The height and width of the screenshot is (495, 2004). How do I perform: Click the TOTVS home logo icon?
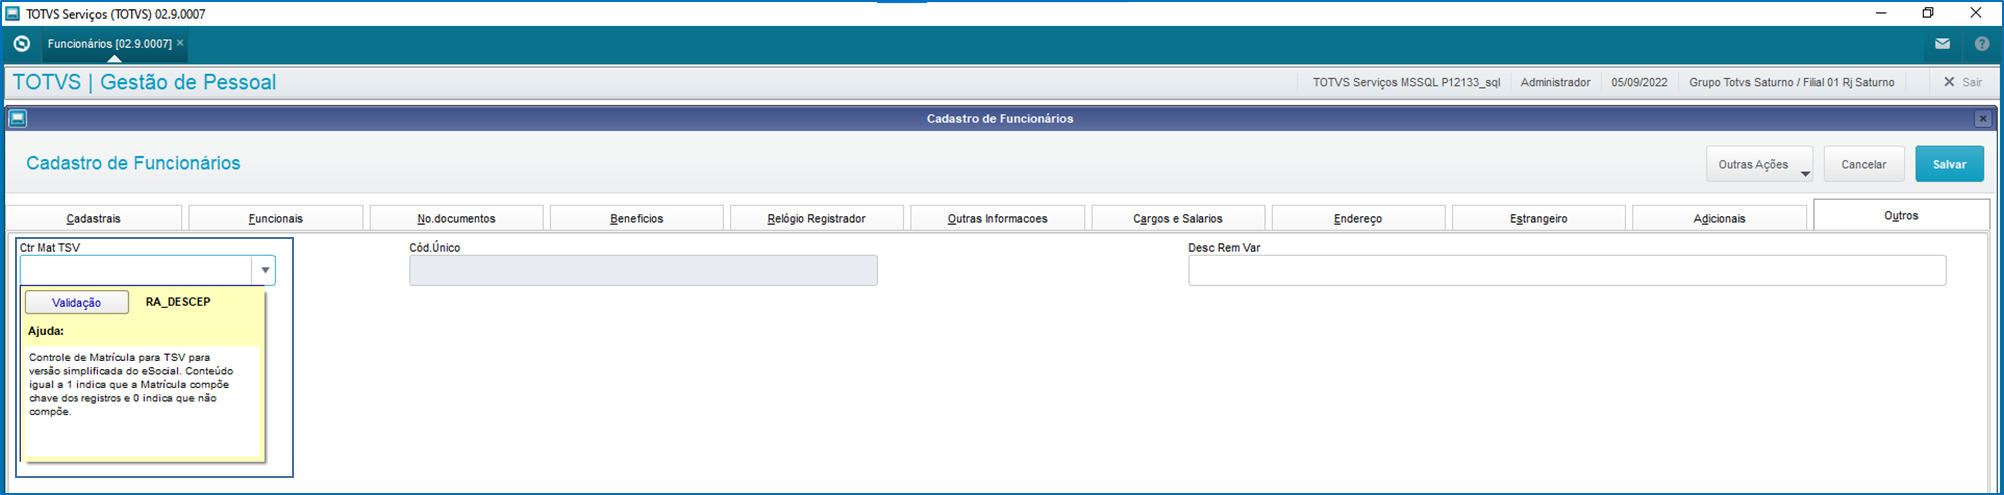pyautogui.click(x=21, y=44)
